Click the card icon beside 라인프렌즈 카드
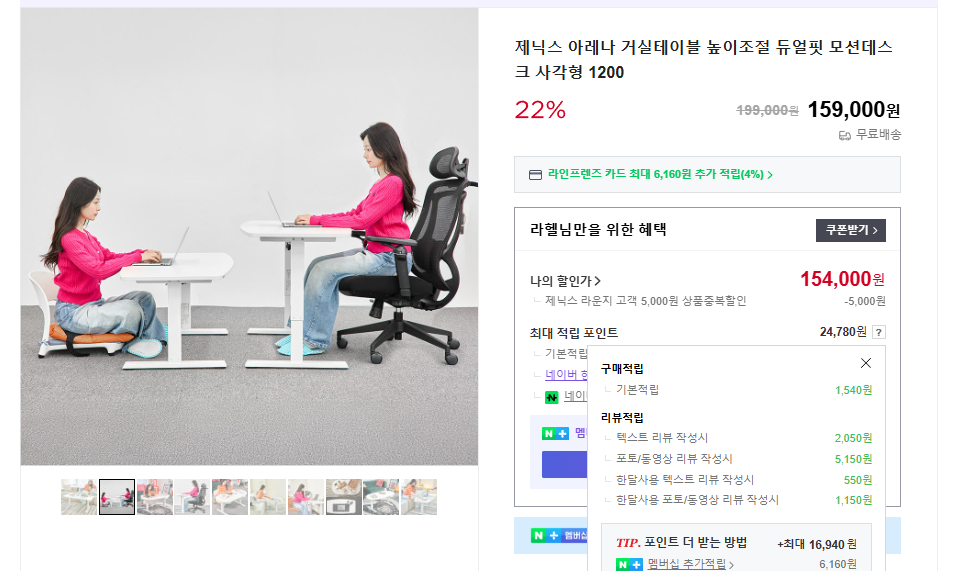This screenshot has width=955, height=571. pyautogui.click(x=535, y=175)
